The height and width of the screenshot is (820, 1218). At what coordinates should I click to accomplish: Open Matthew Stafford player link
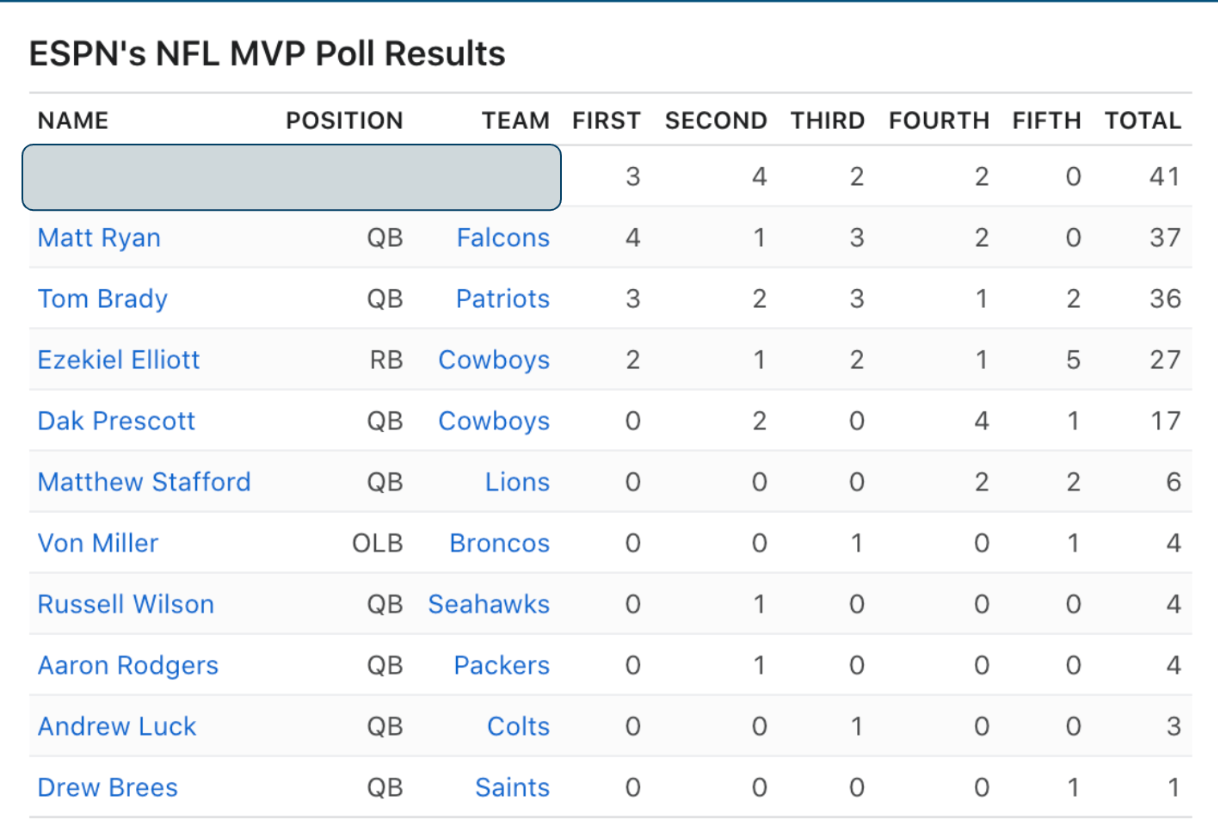coord(144,482)
